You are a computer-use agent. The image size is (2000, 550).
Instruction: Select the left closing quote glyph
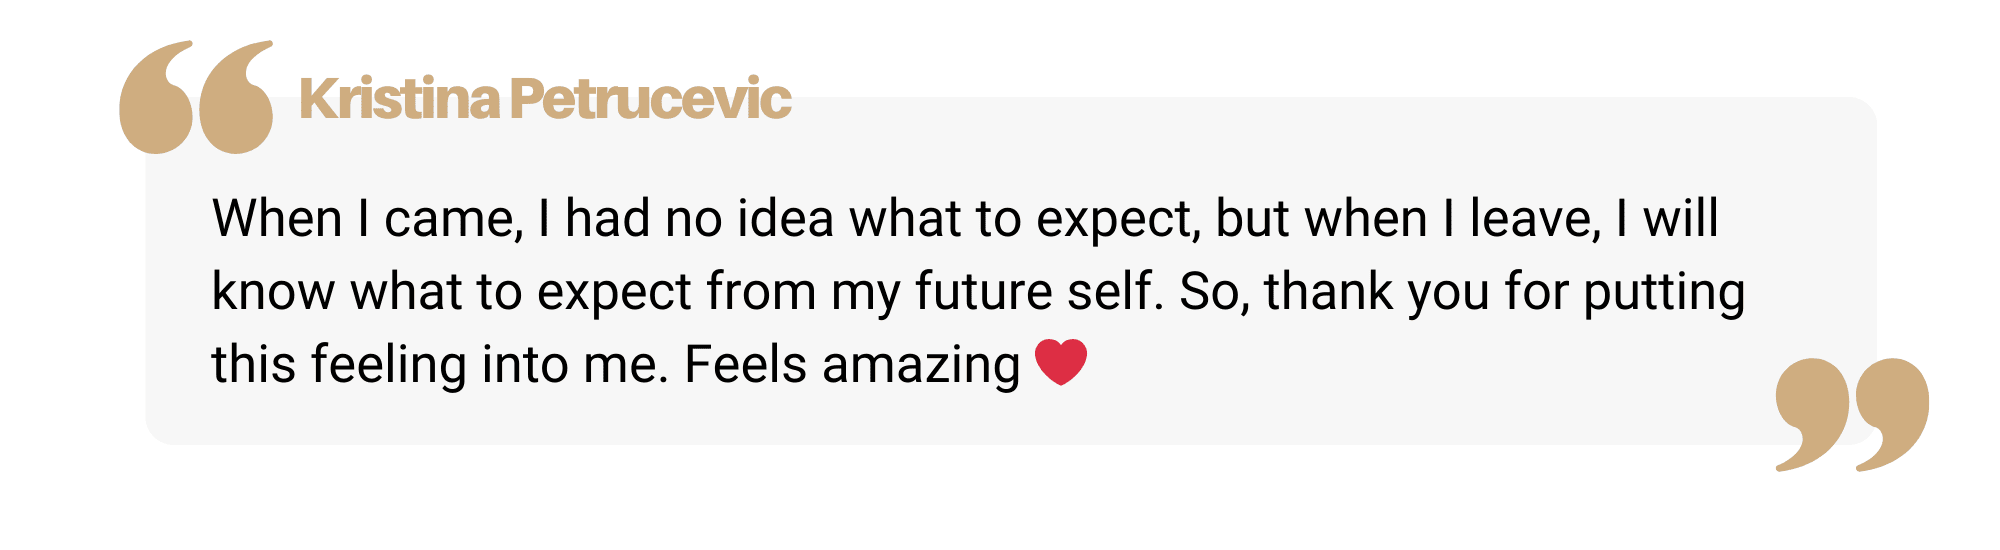click(x=1812, y=414)
